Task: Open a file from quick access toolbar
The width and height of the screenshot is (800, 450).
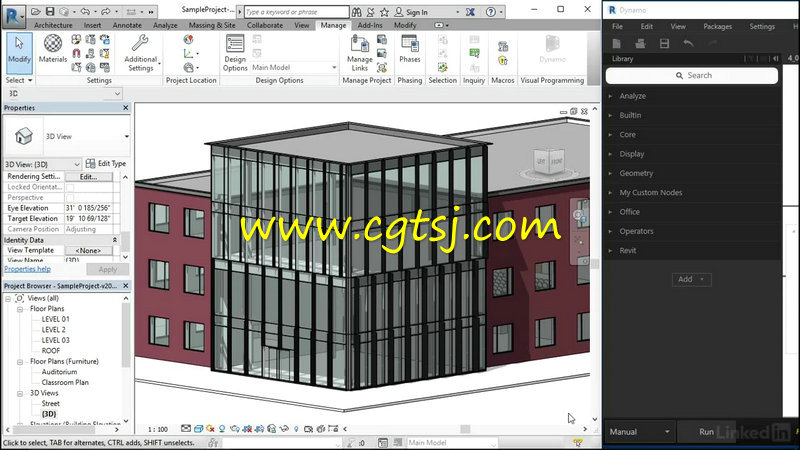Action: pos(36,12)
